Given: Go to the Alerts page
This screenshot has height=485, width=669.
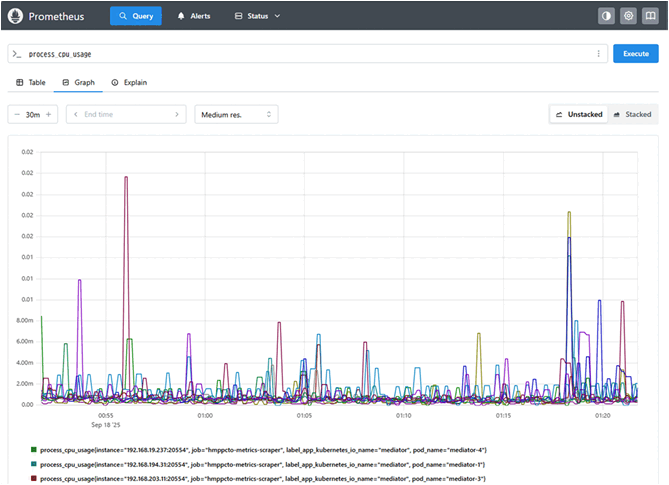Looking at the screenshot, I should pos(195,16).
